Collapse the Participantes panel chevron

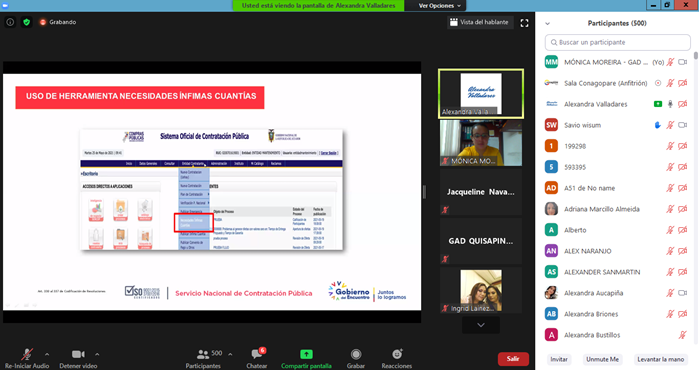pos(547,24)
